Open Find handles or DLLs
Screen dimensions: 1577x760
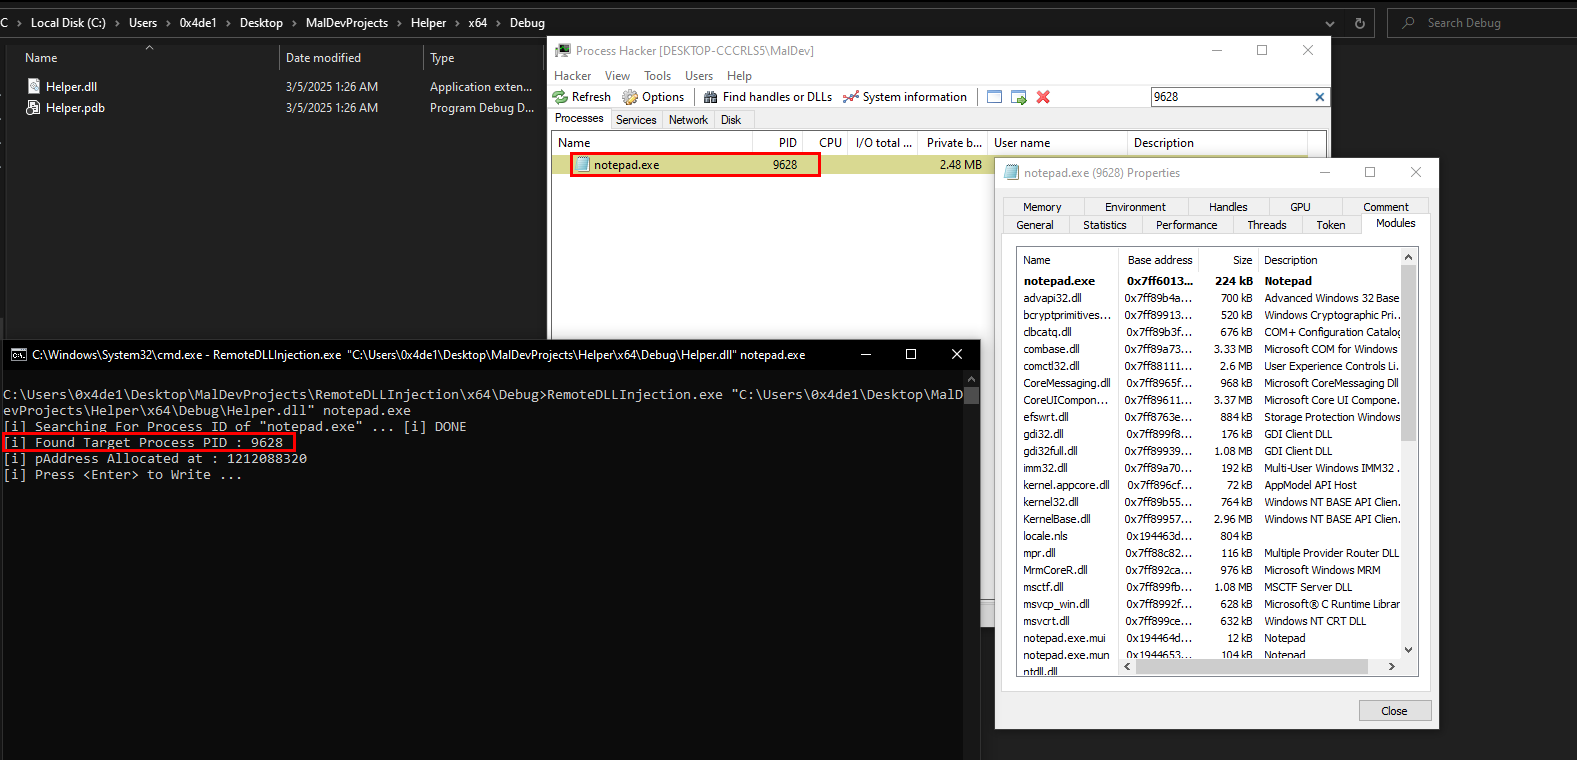768,97
